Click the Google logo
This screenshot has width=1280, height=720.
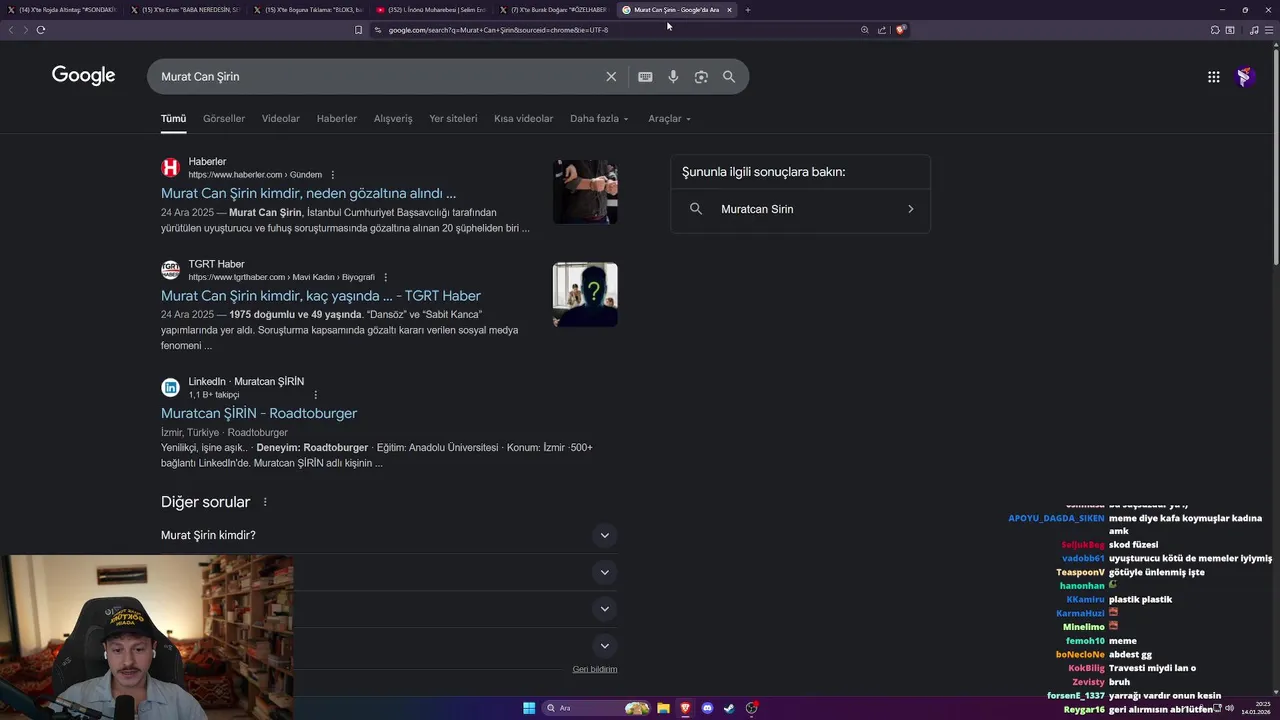click(83, 76)
